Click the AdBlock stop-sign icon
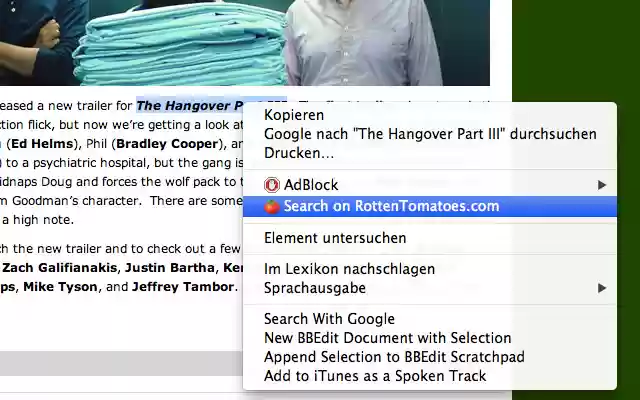 point(272,185)
